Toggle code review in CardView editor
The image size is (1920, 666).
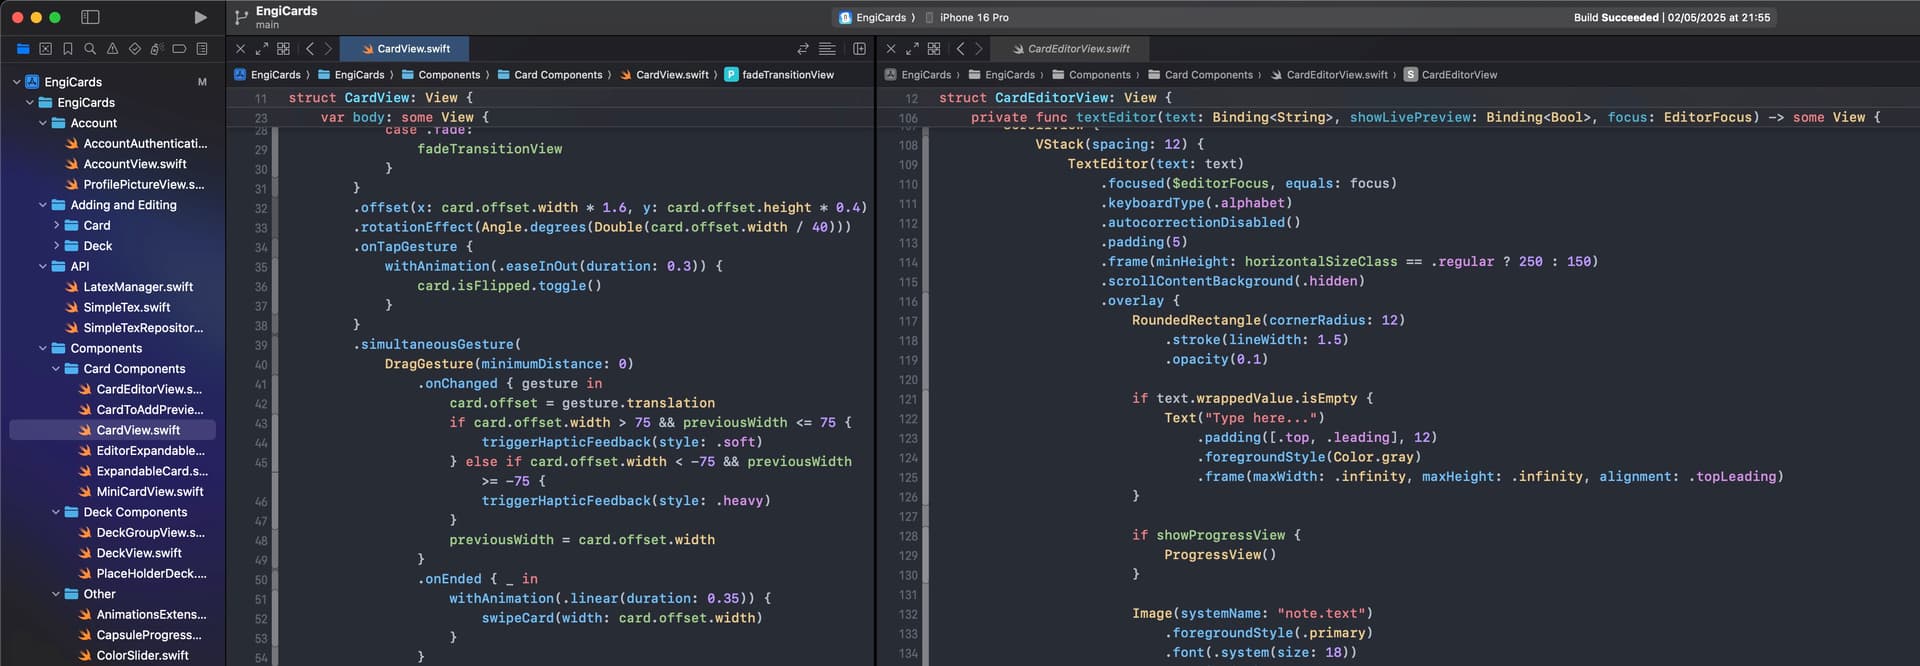[803, 49]
